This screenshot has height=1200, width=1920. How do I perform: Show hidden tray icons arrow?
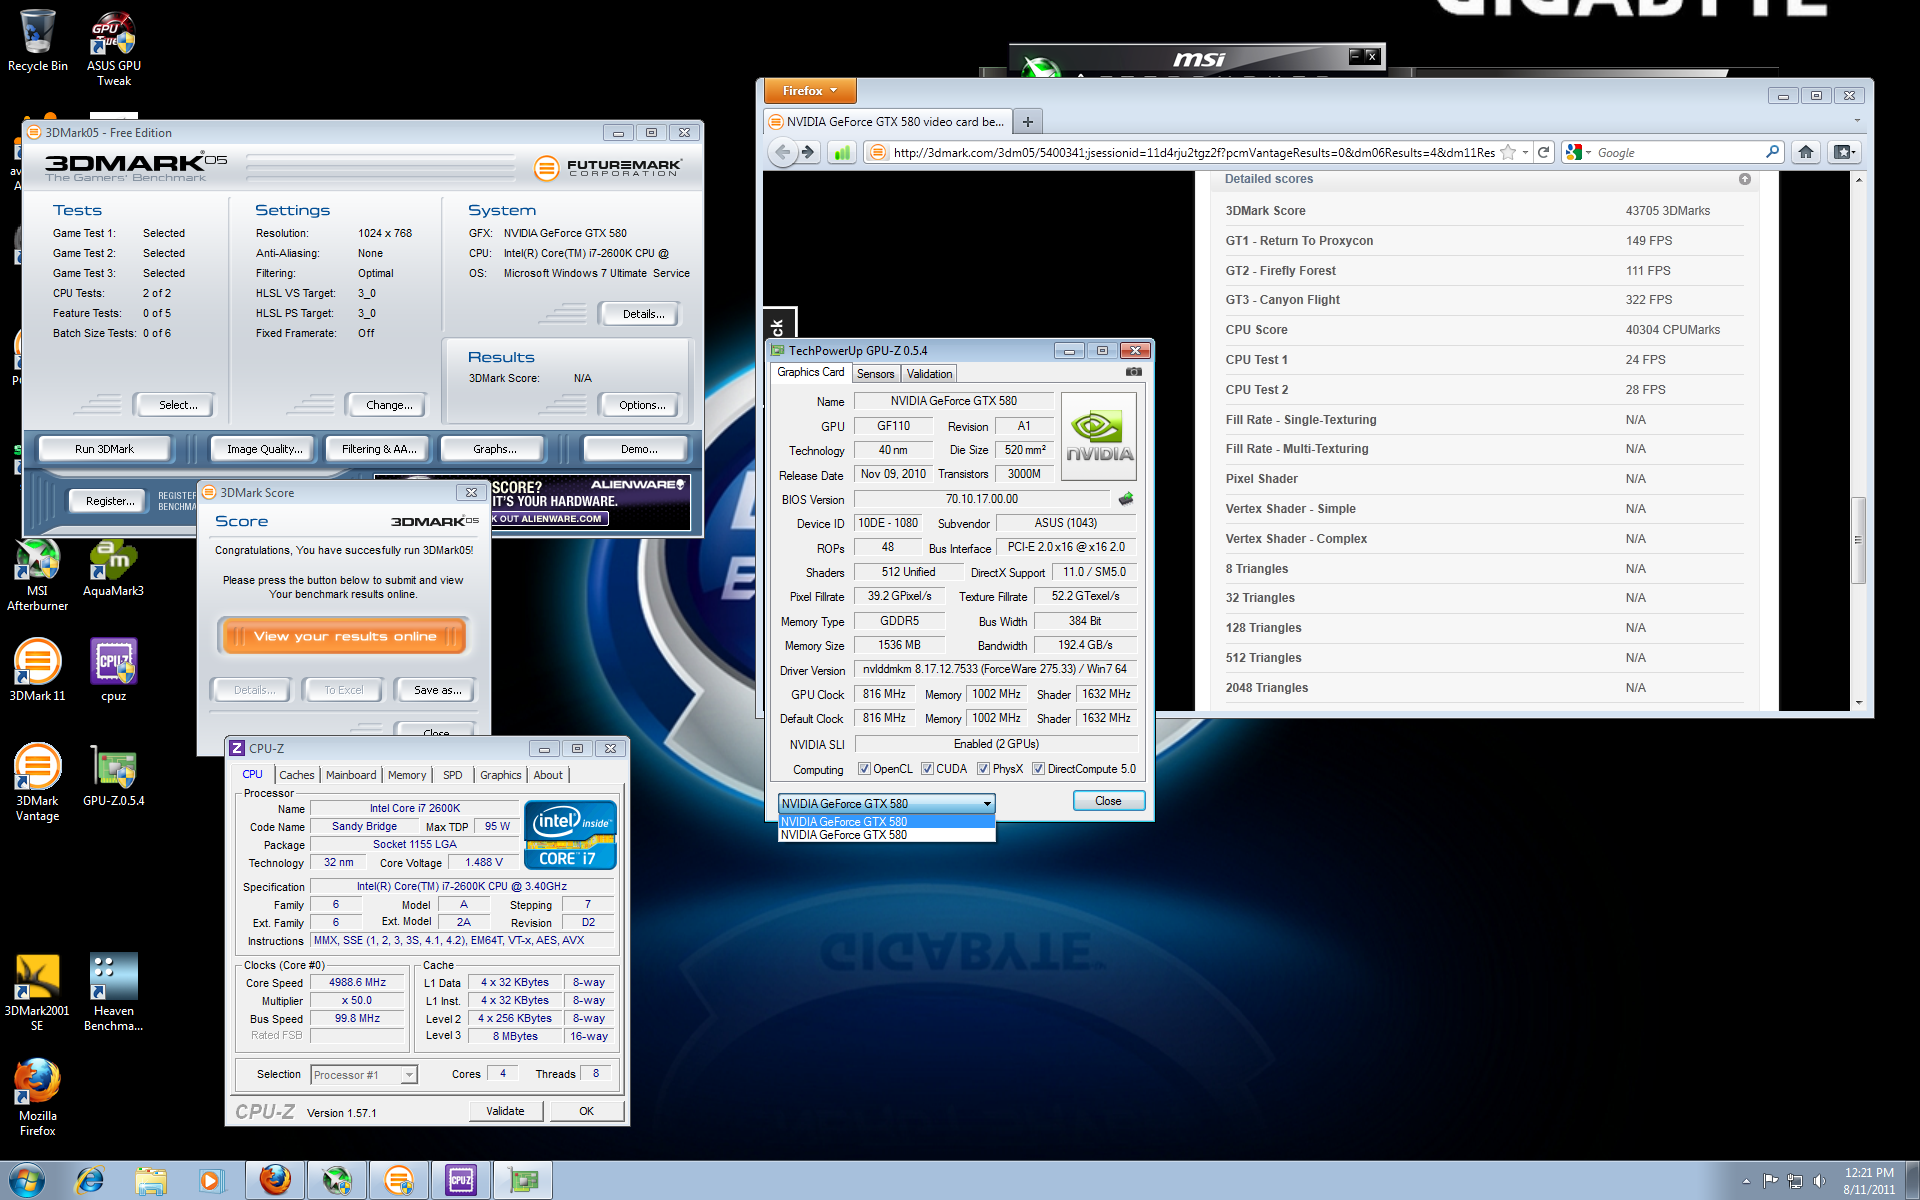click(x=1746, y=1181)
